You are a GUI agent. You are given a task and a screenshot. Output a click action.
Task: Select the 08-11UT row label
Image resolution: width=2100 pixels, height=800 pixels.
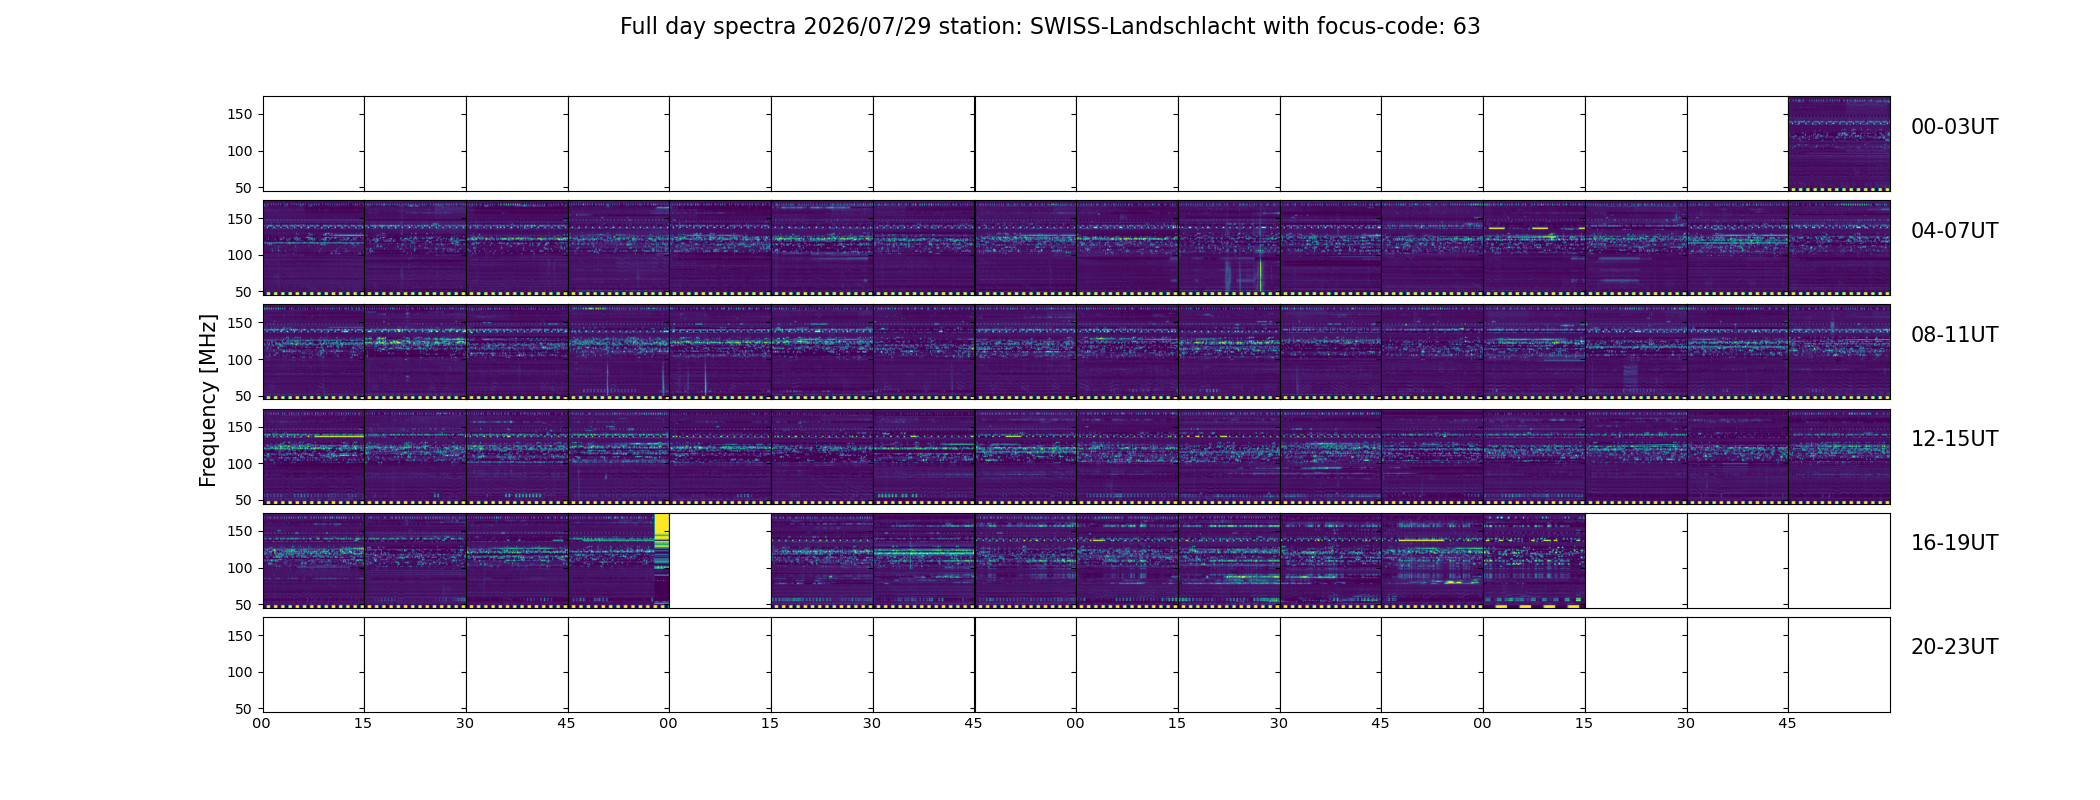point(1954,335)
